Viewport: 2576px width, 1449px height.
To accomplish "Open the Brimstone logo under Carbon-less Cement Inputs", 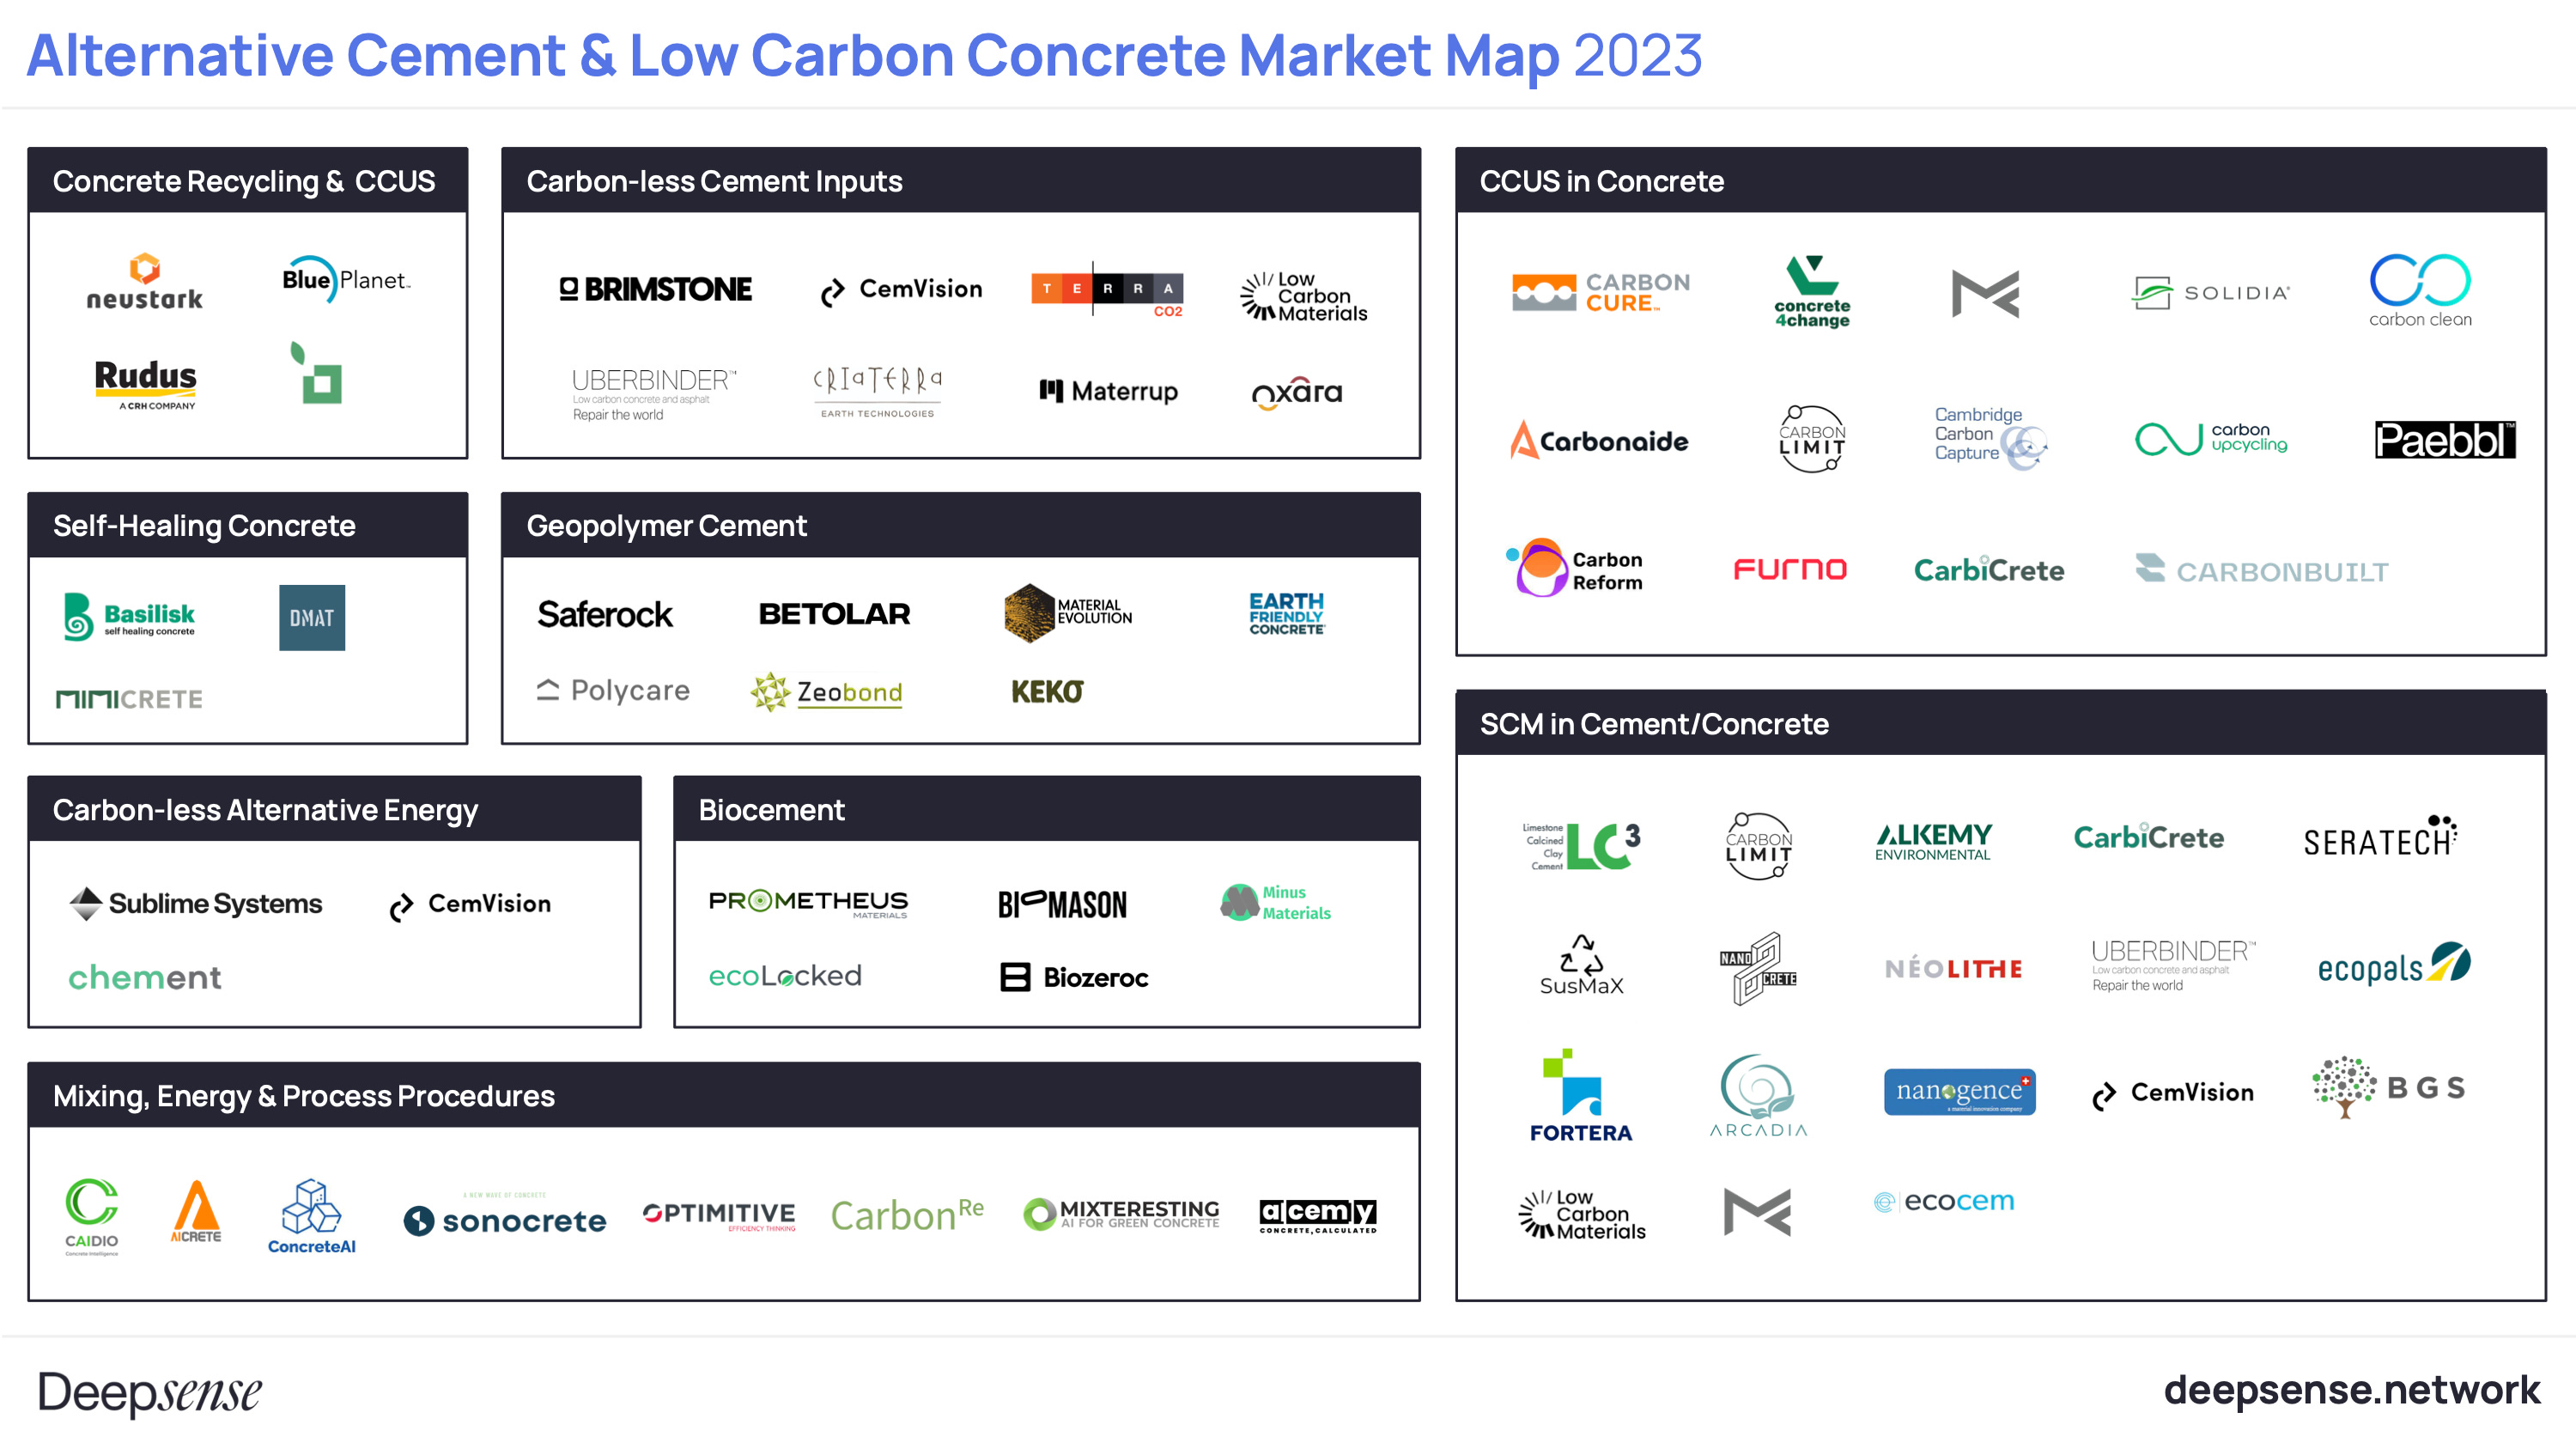I will pyautogui.click(x=655, y=289).
